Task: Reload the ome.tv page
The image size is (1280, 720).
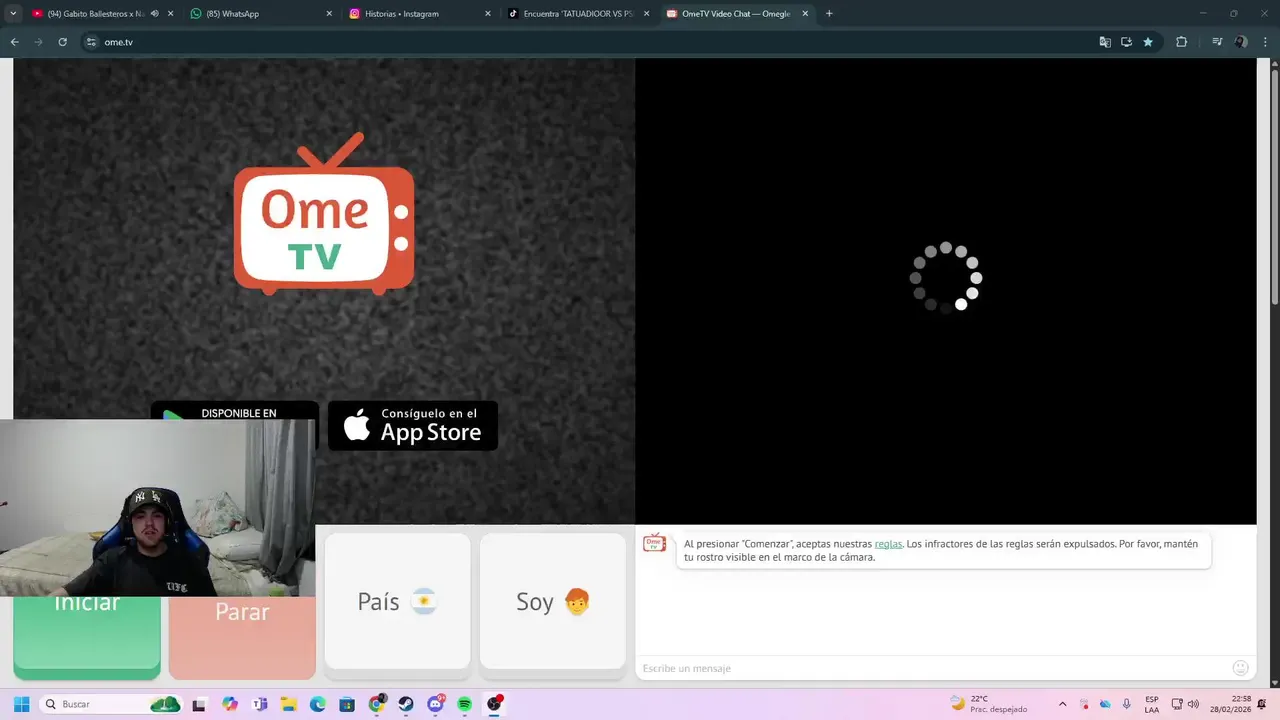Action: 62,42
